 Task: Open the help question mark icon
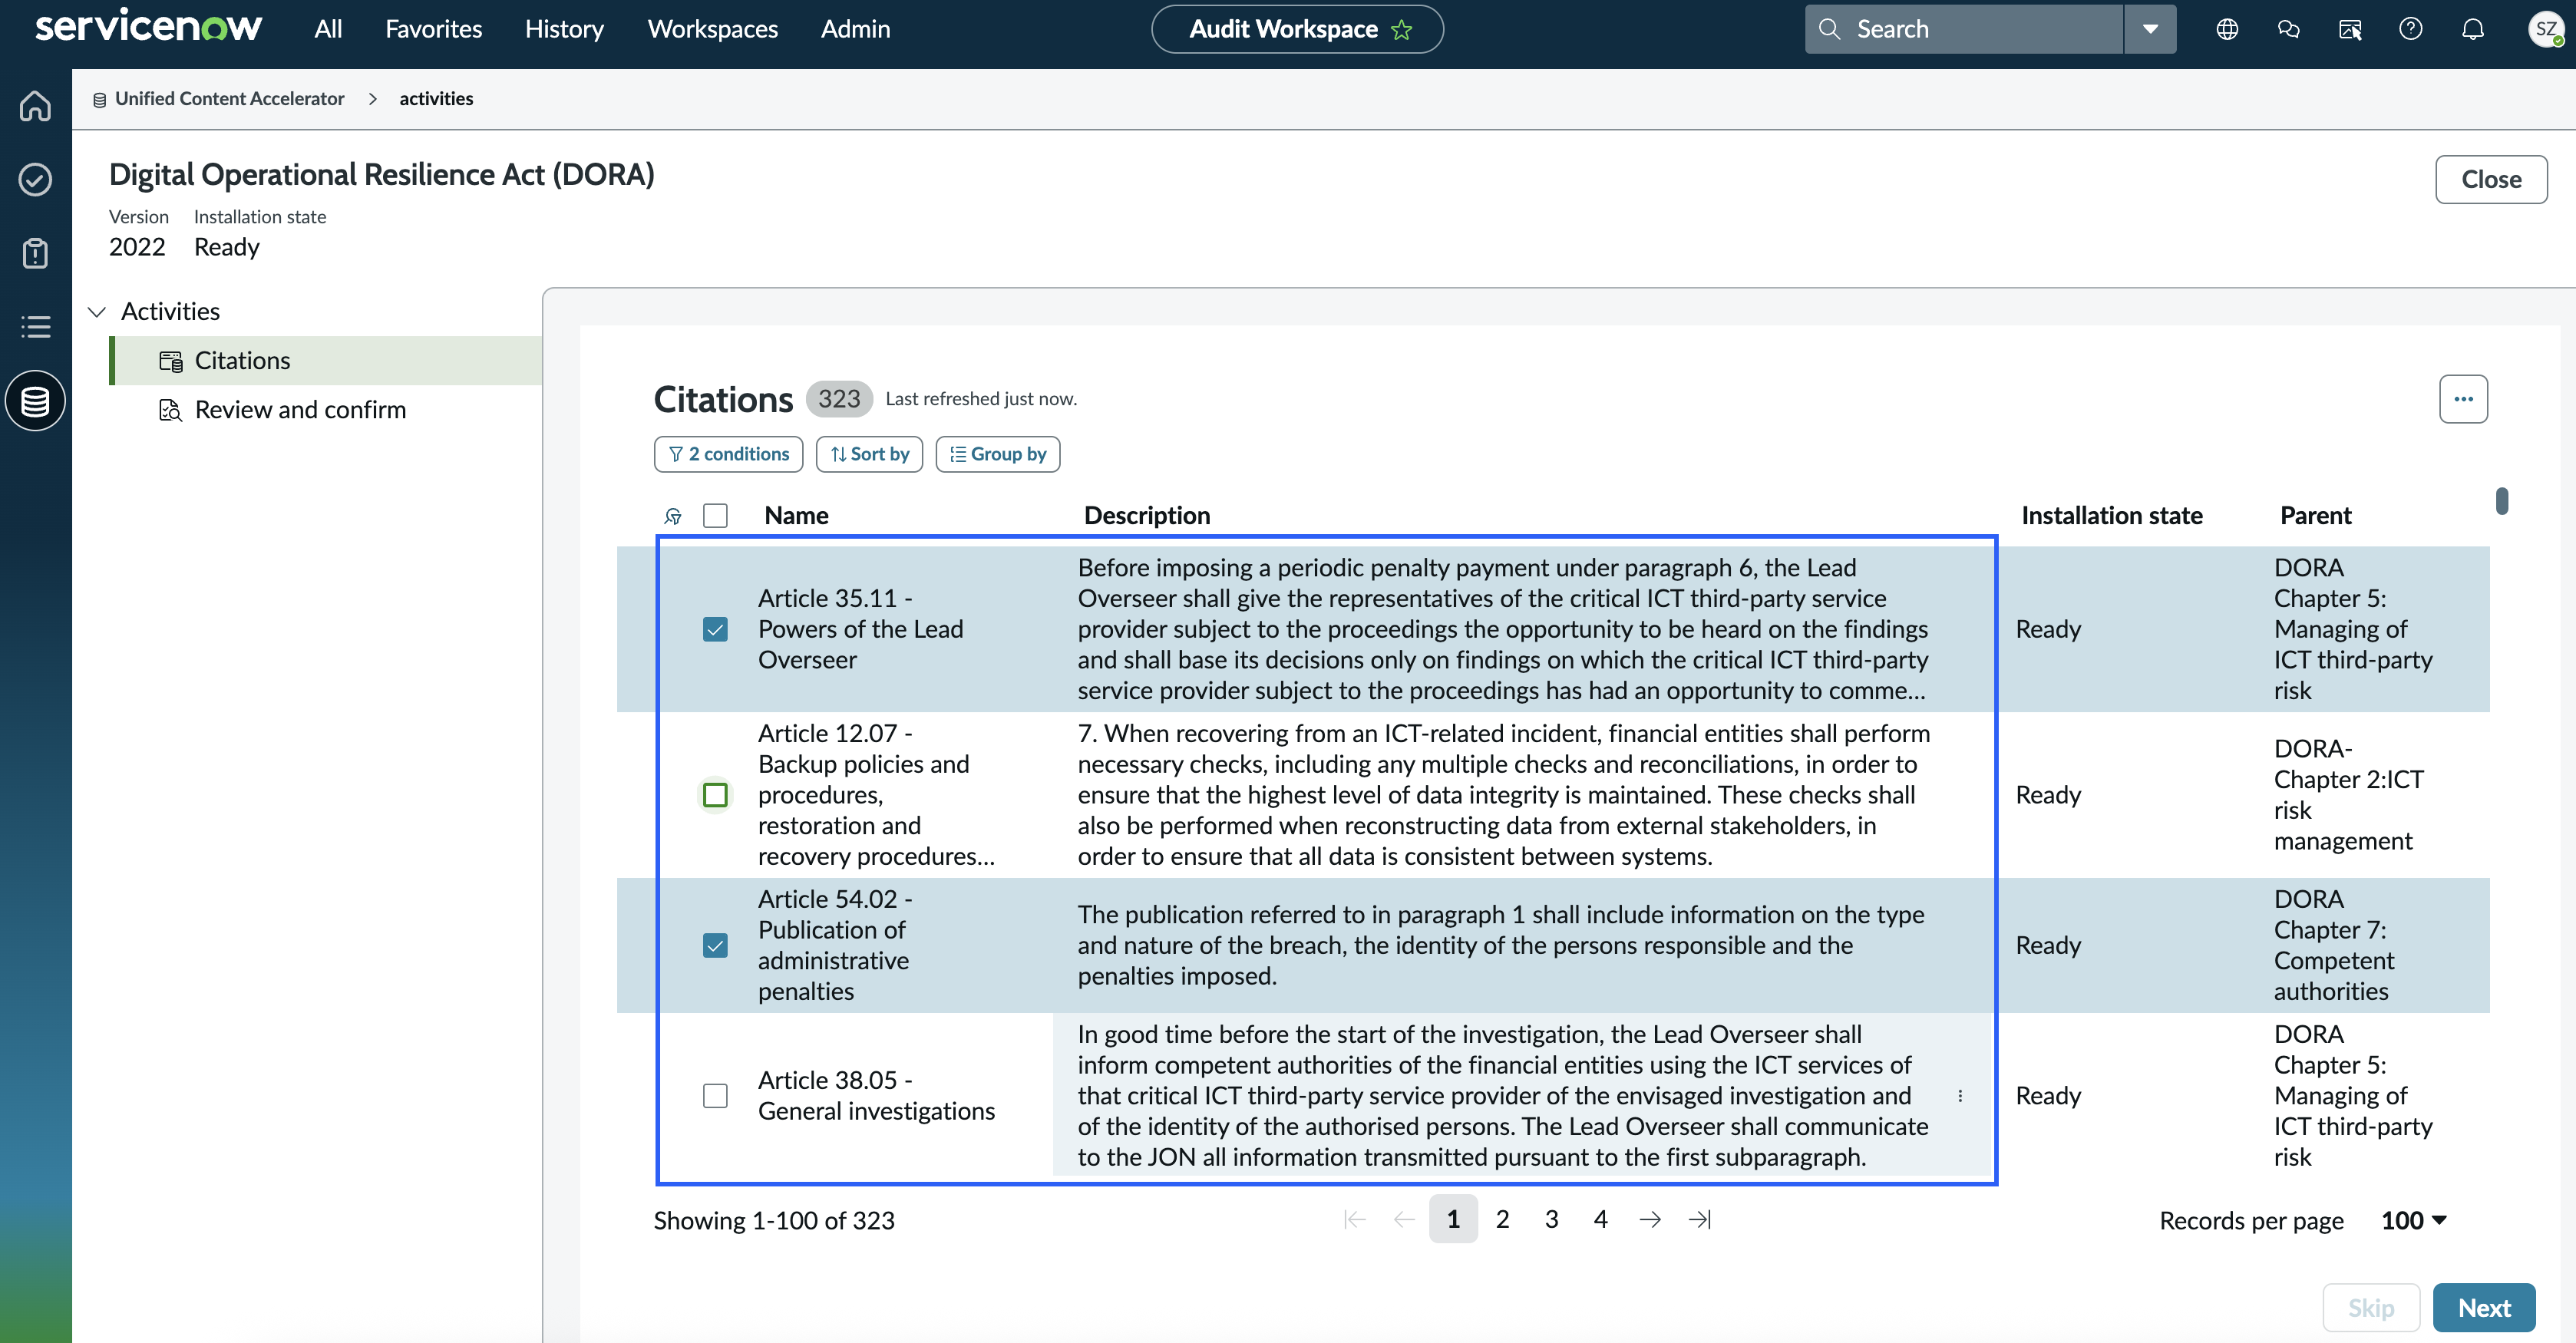[2410, 29]
